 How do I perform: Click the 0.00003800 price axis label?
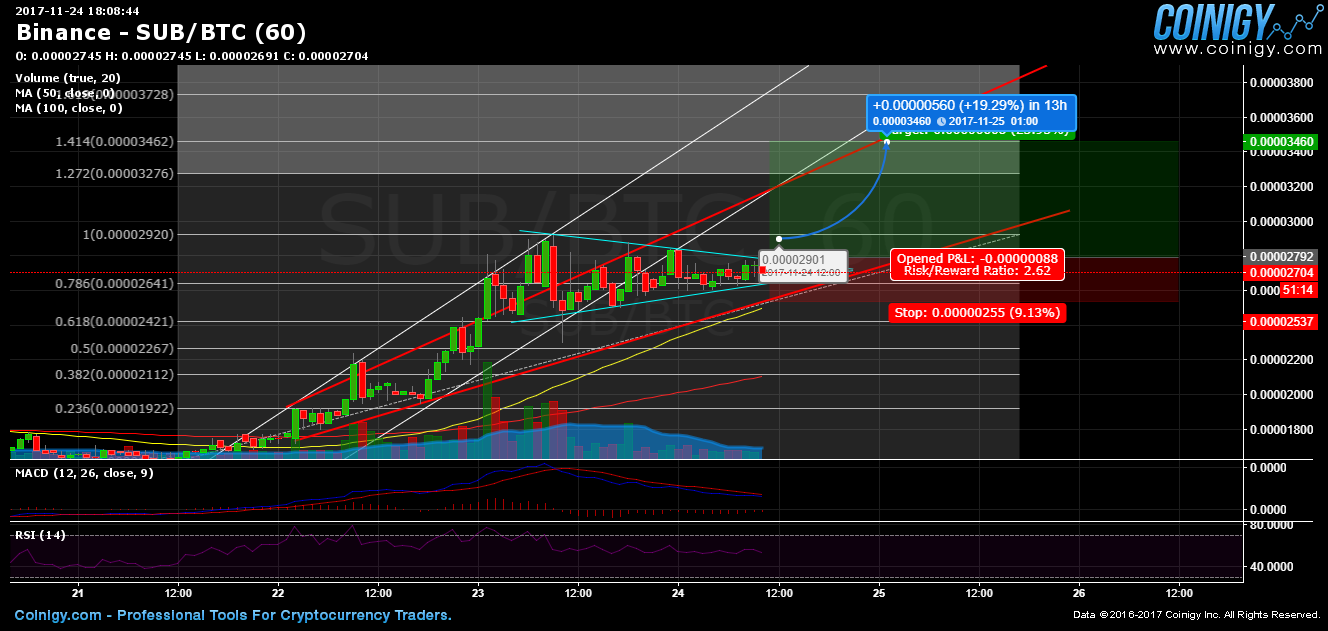tap(1284, 83)
